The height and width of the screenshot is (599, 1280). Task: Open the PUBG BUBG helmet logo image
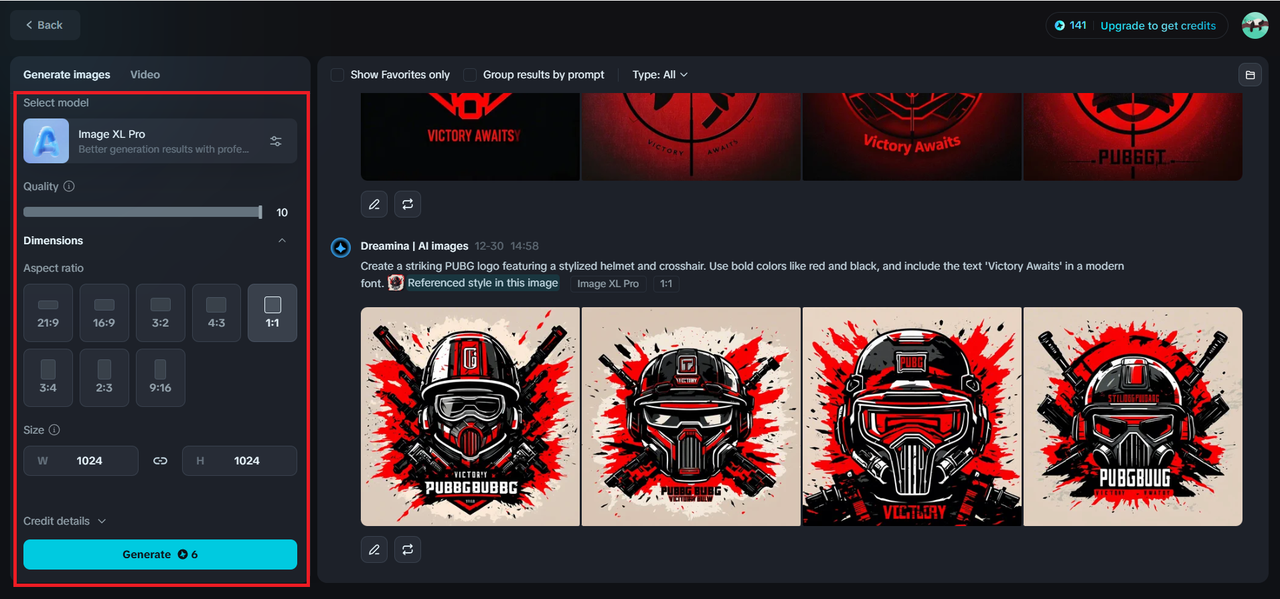click(x=691, y=416)
